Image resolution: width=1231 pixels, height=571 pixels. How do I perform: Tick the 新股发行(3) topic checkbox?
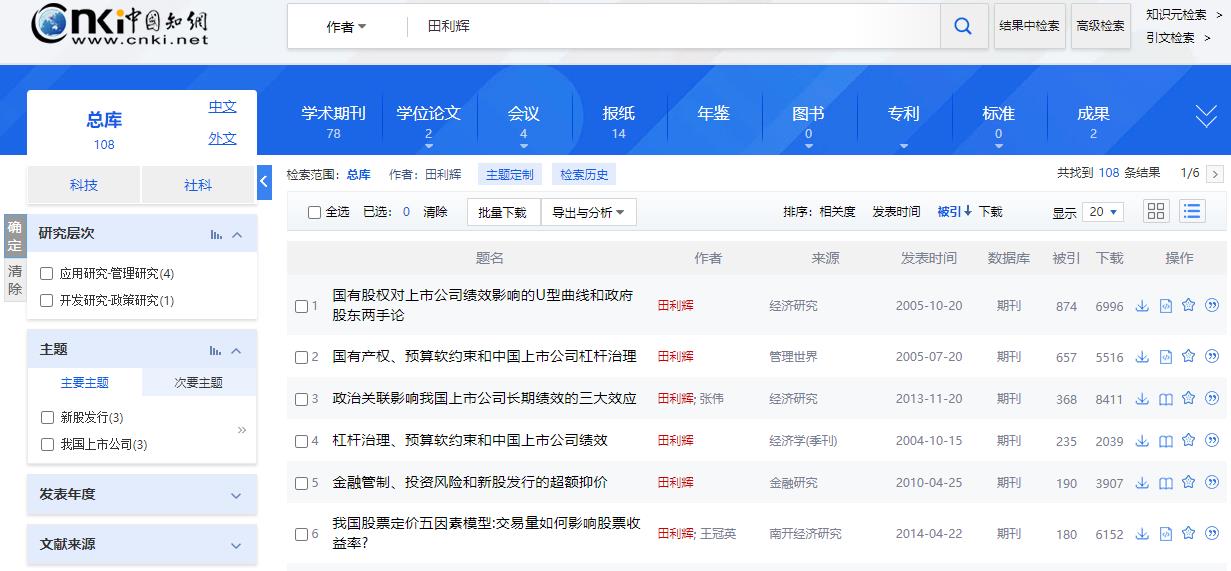(x=47, y=418)
